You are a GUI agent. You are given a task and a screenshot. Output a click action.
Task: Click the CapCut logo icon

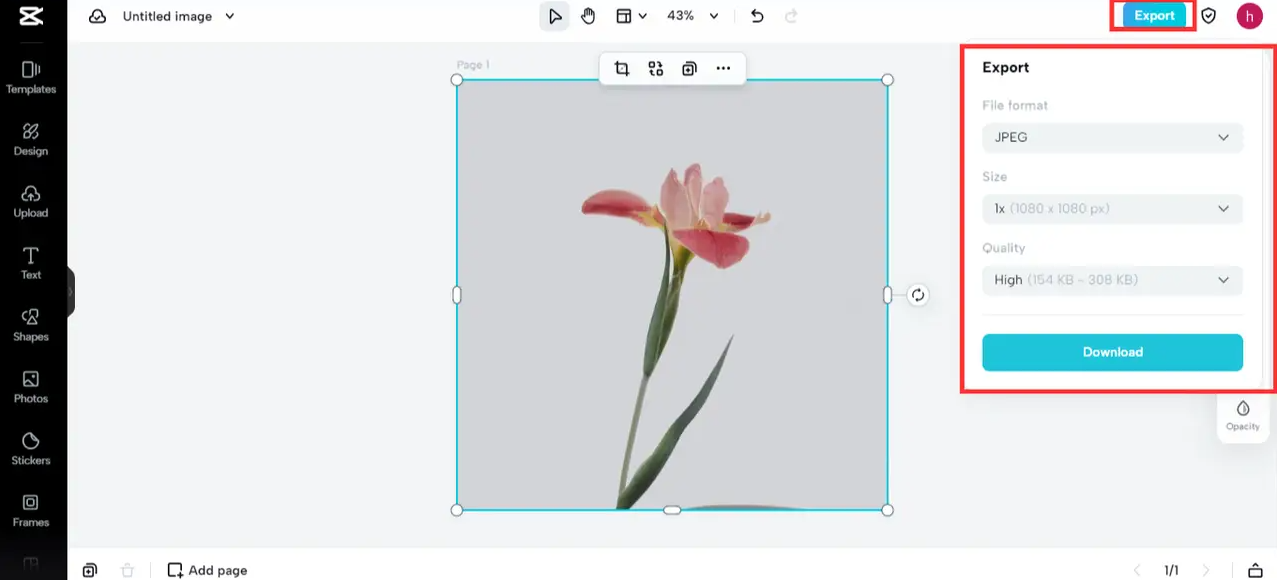tap(31, 17)
